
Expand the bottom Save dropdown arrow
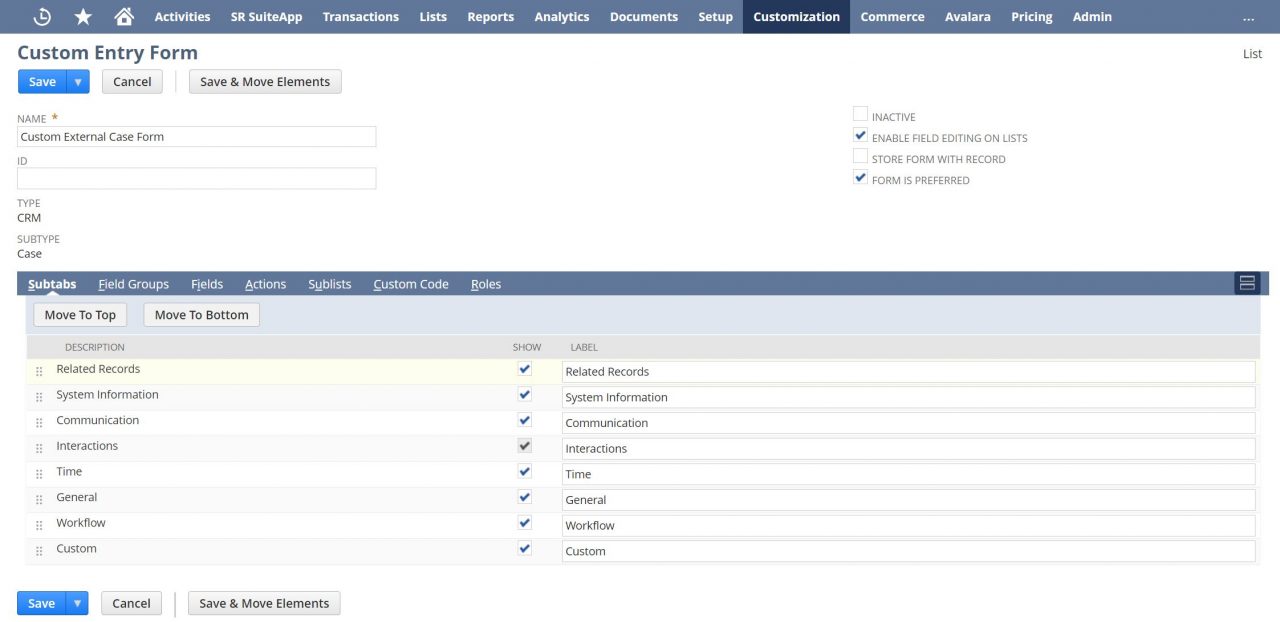(76, 603)
